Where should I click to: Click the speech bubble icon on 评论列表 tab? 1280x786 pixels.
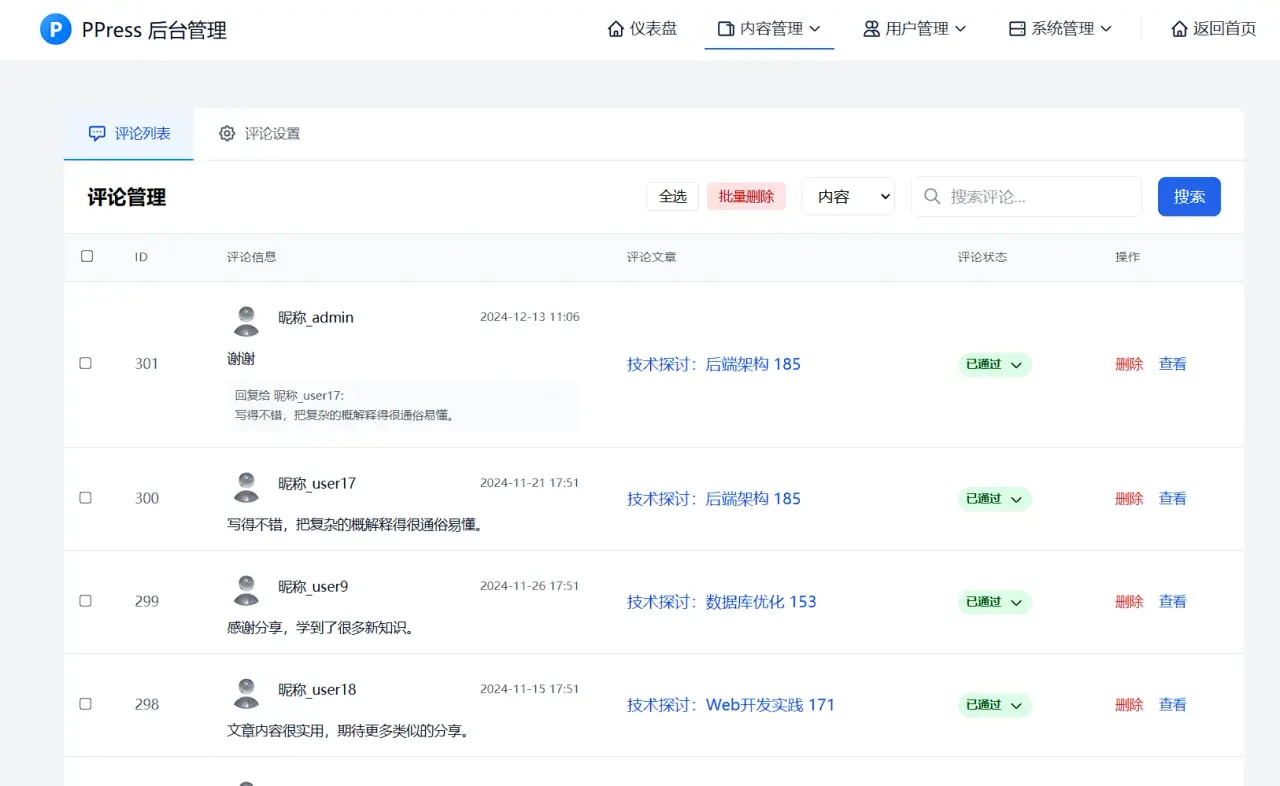(x=96, y=133)
